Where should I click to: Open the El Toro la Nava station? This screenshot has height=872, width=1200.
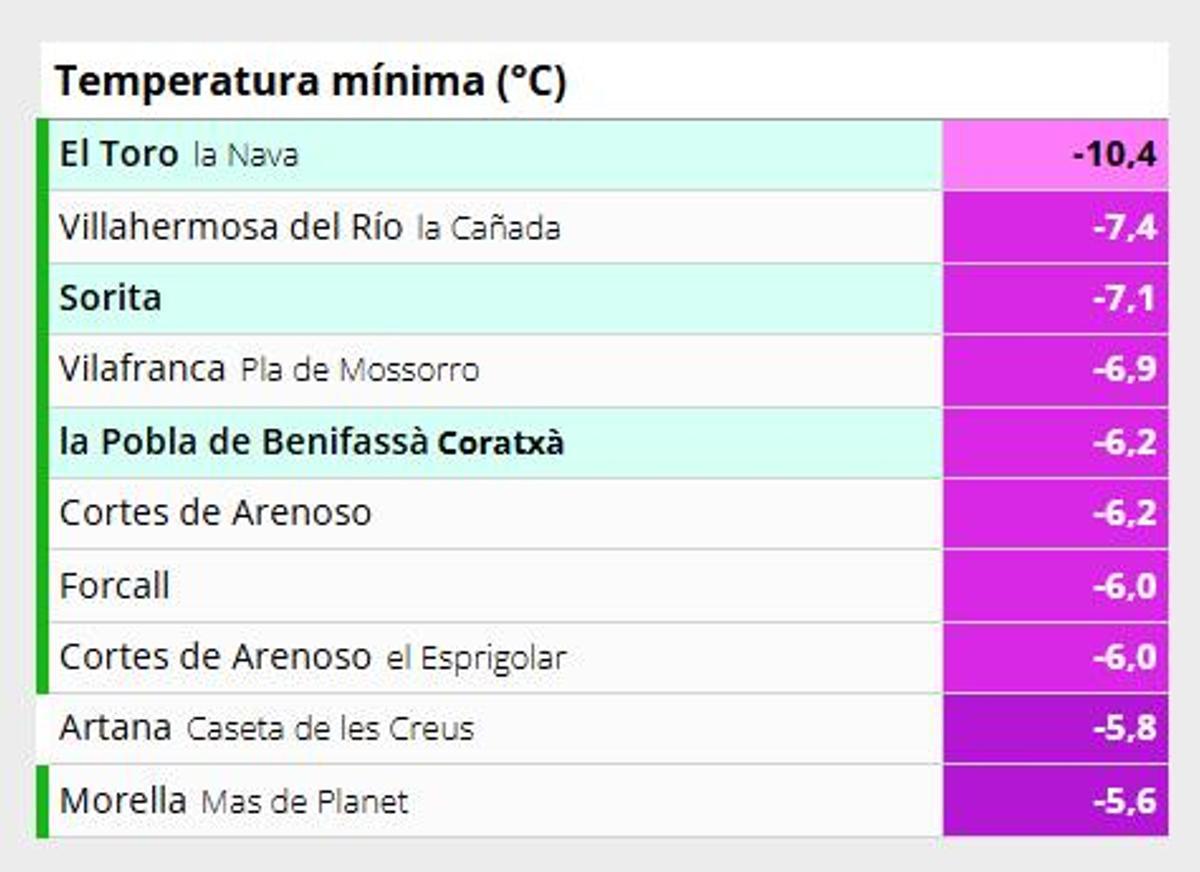pos(179,155)
